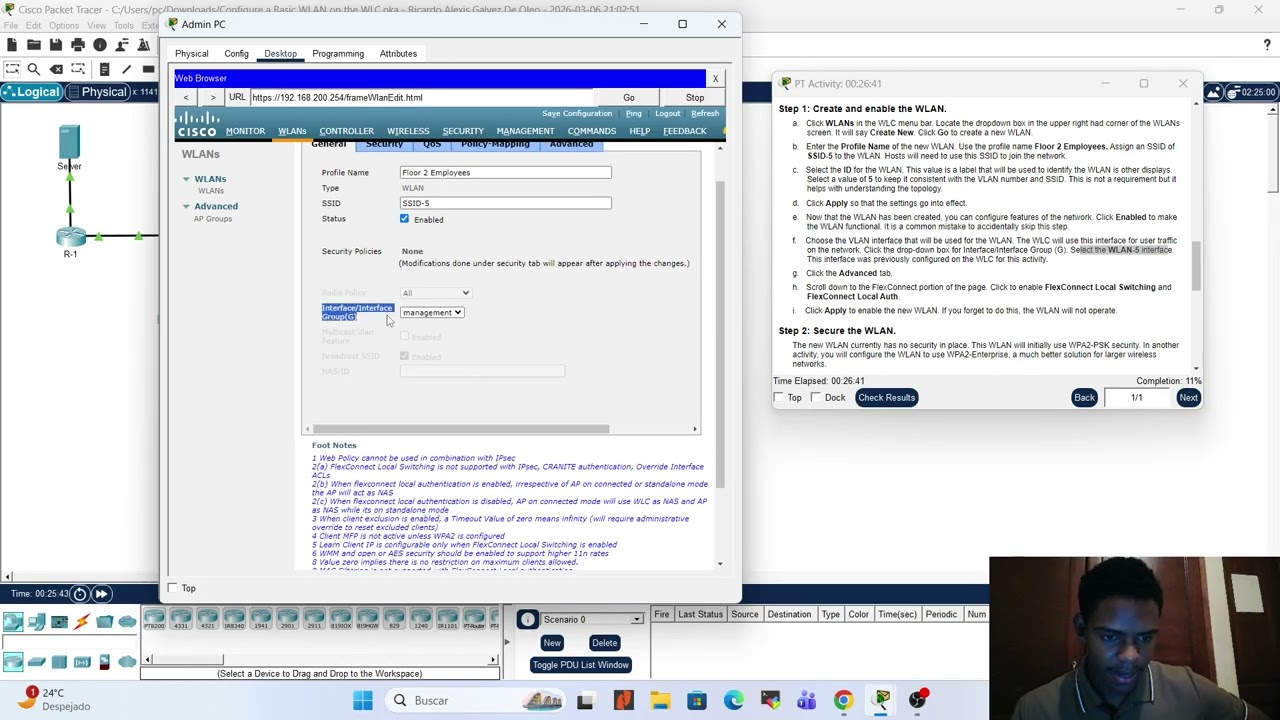Open the WIRELESS menu in WLC page
1280x720 pixels.
pyautogui.click(x=408, y=131)
